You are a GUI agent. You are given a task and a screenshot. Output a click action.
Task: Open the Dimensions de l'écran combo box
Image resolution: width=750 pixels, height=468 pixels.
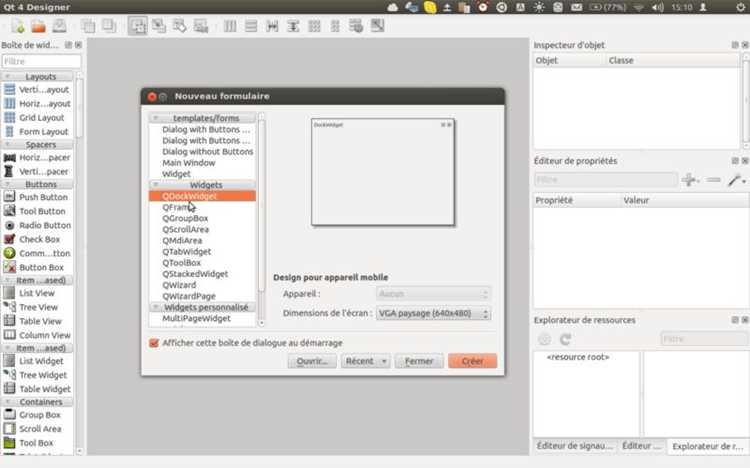click(x=433, y=313)
